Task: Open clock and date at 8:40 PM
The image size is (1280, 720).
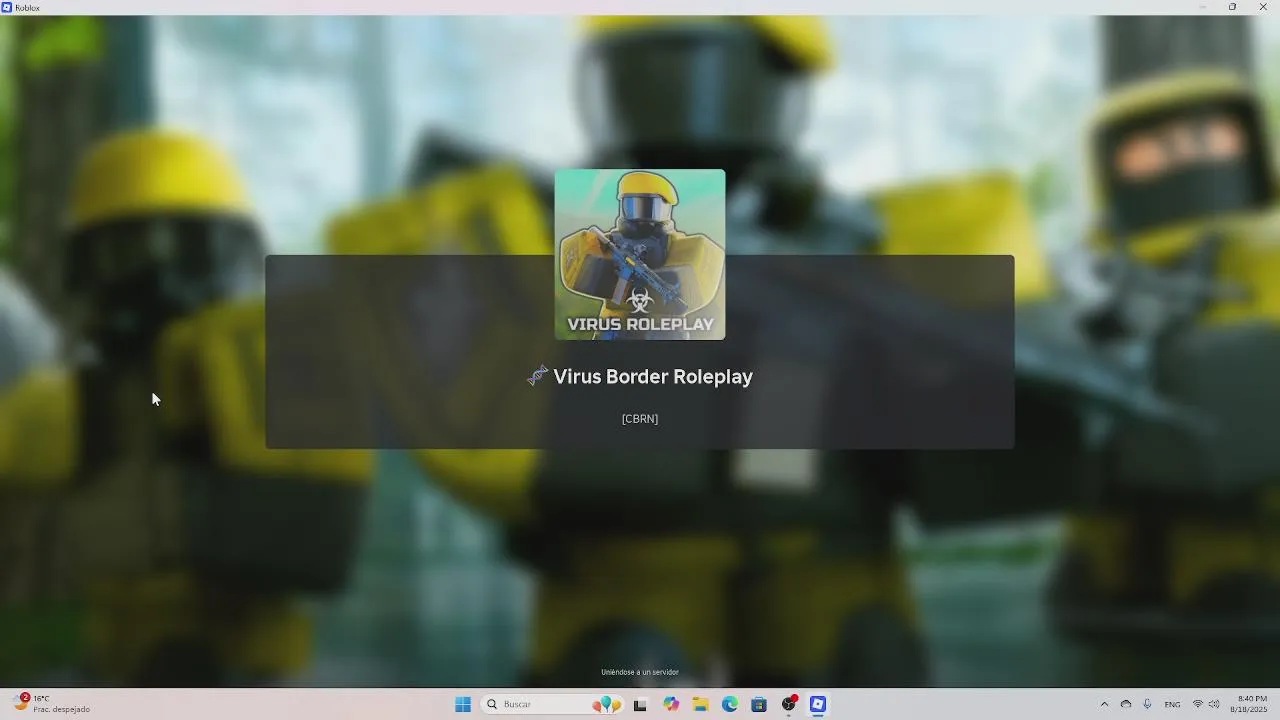Action: tap(1251, 704)
